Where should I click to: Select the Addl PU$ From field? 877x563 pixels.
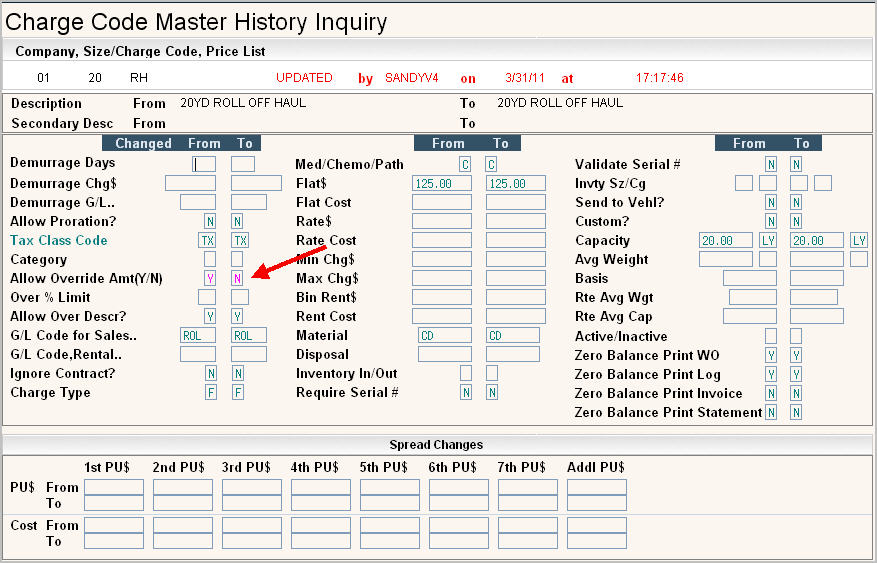coord(597,487)
